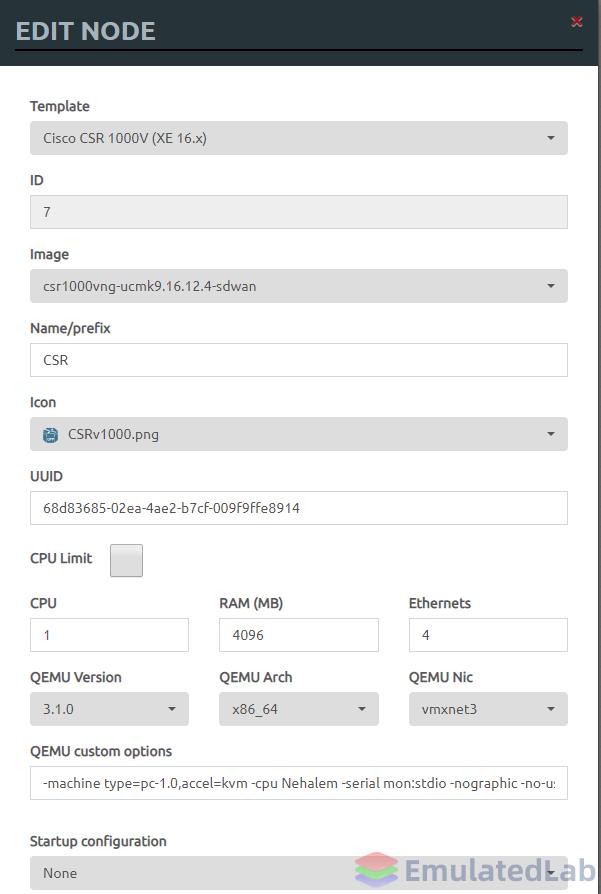The image size is (601, 894).
Task: Click the CSRv1000 router icon thumbnail
Action: (x=51, y=435)
